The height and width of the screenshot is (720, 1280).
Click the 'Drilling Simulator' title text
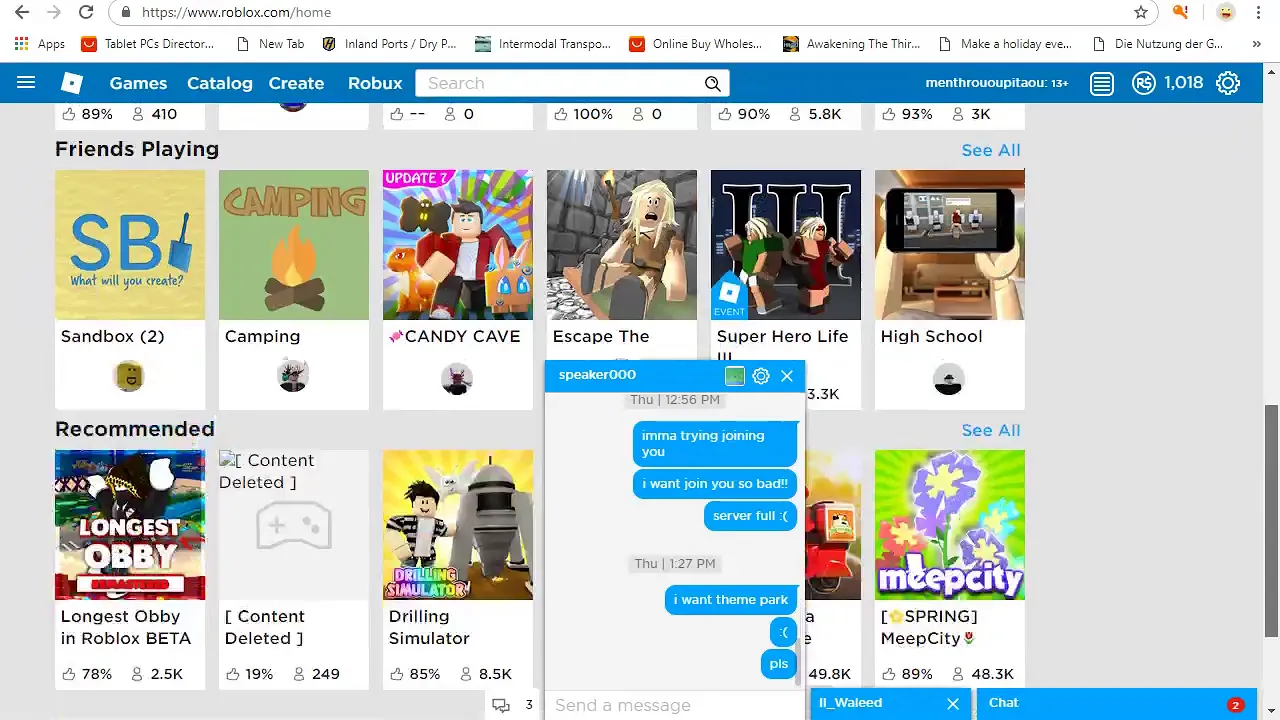(x=429, y=627)
